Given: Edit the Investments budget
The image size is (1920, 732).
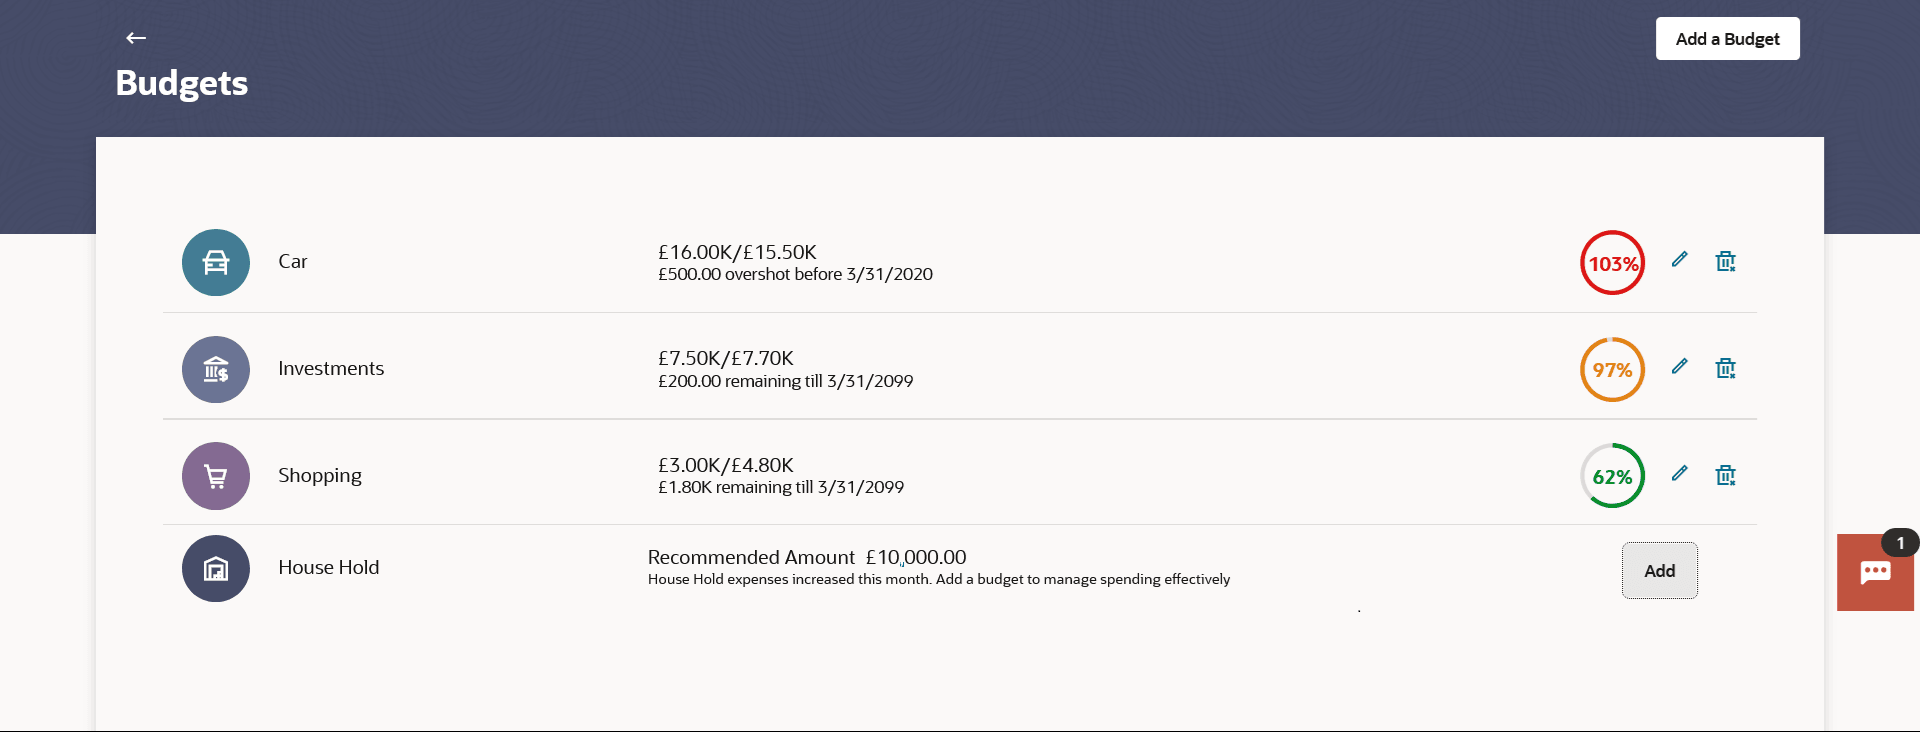Looking at the screenshot, I should pyautogui.click(x=1679, y=367).
